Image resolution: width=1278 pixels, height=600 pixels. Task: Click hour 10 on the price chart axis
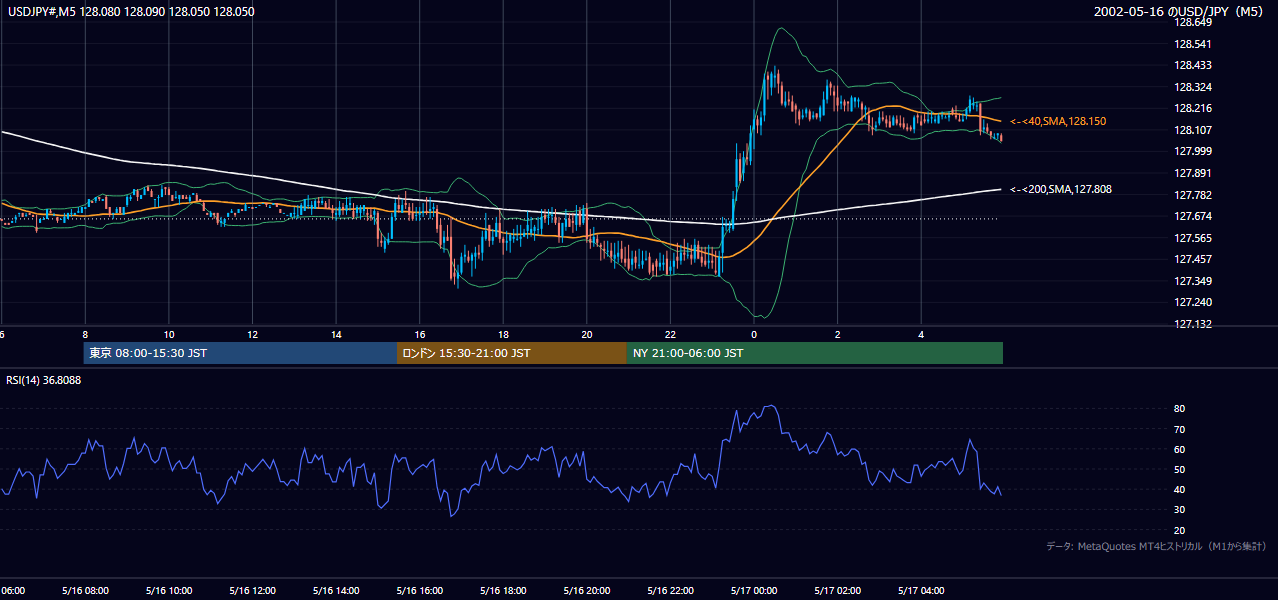169,334
